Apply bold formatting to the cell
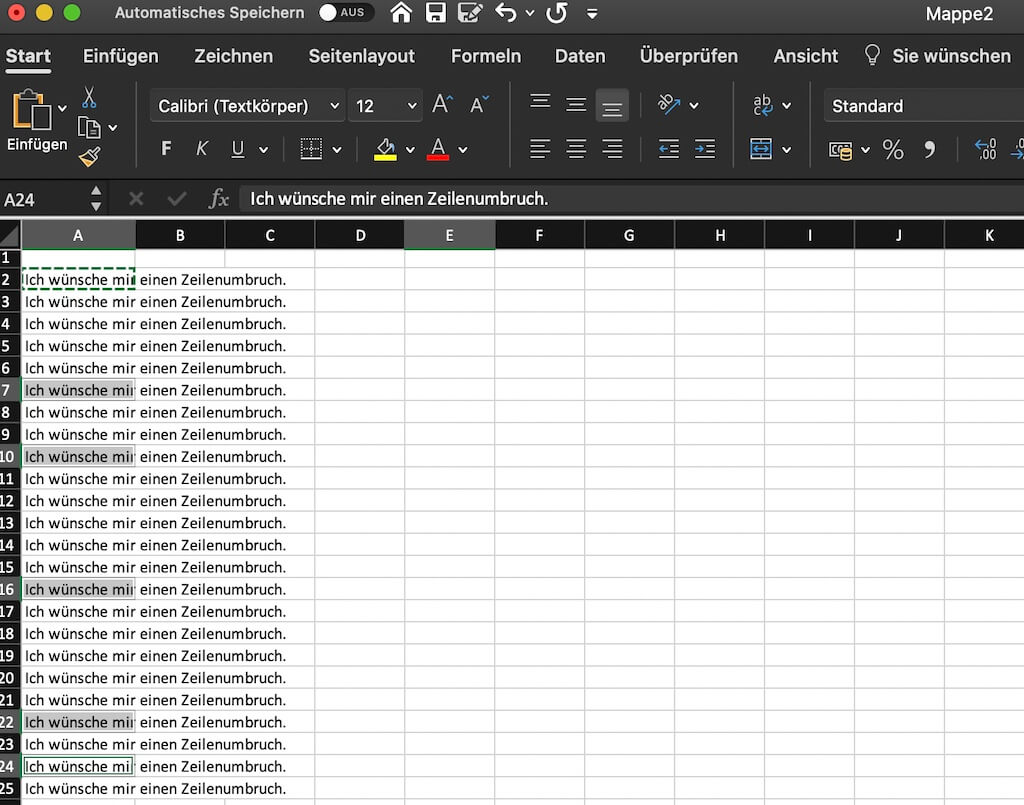 coord(165,148)
